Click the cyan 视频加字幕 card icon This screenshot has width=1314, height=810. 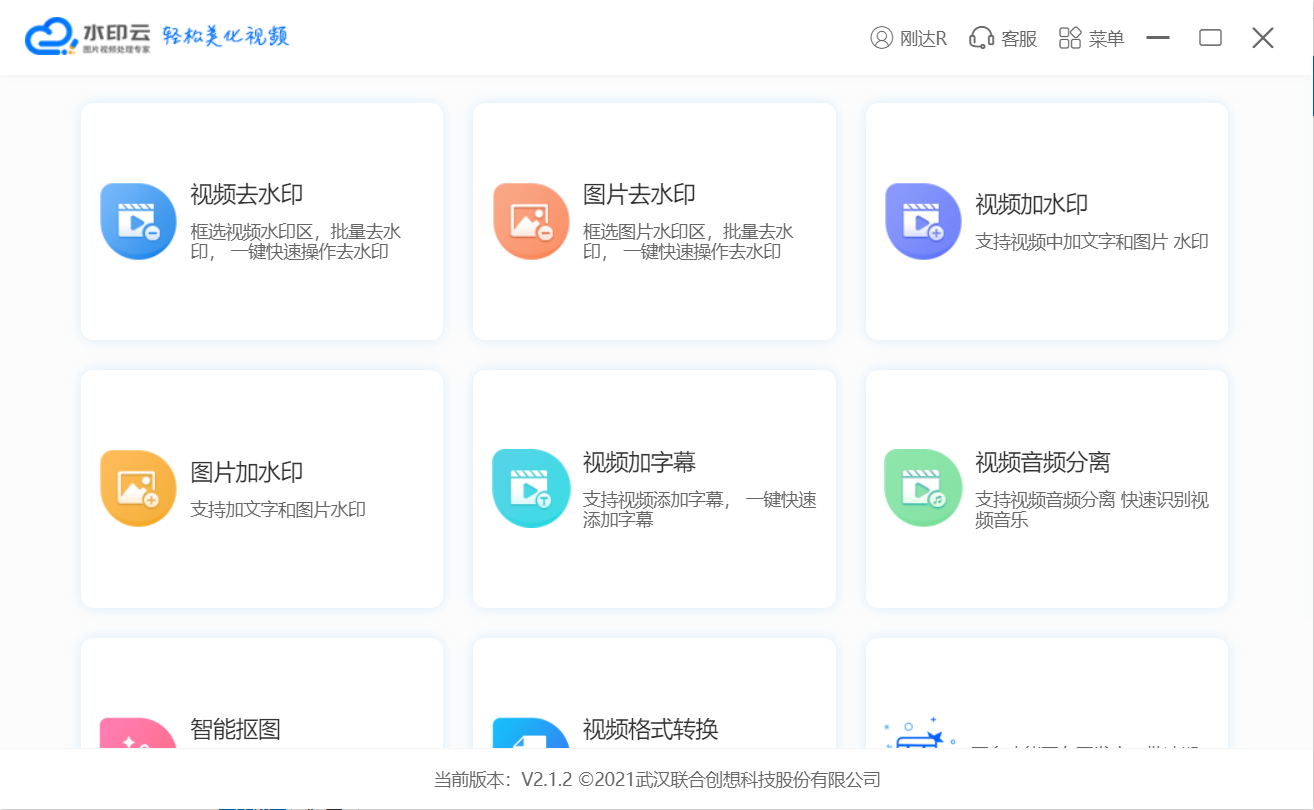pos(531,488)
